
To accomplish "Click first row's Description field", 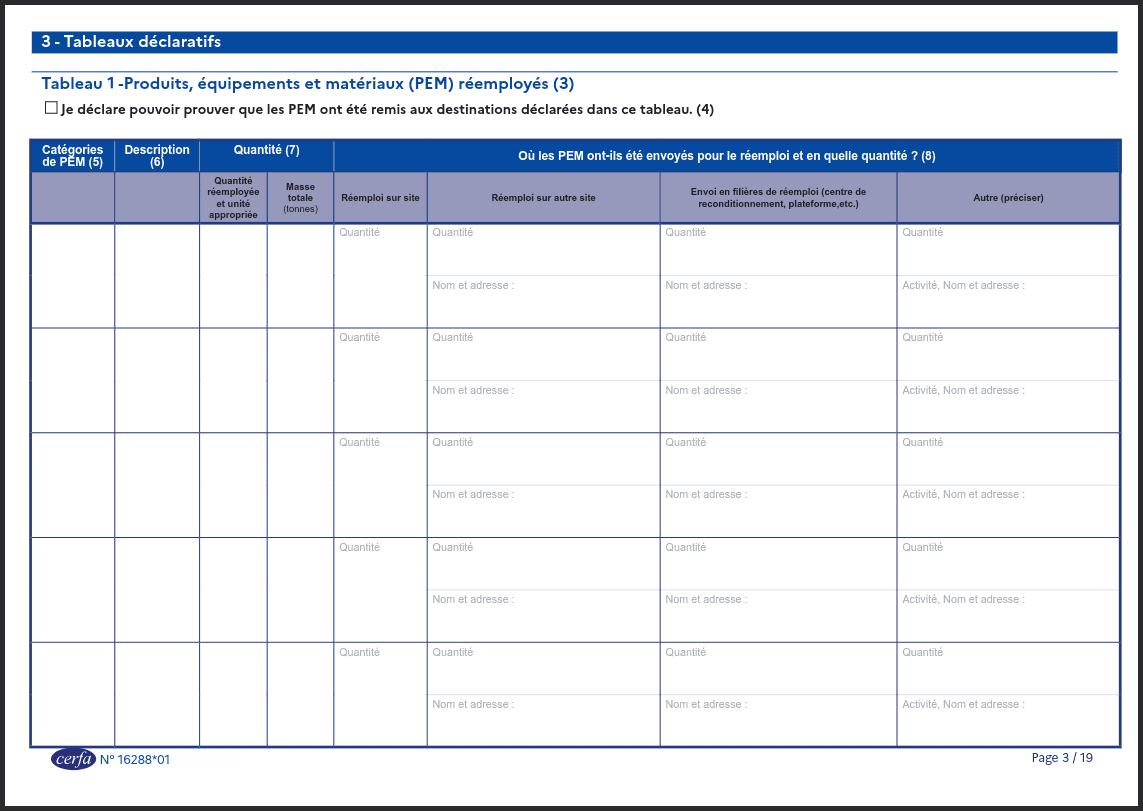I will (157, 276).
